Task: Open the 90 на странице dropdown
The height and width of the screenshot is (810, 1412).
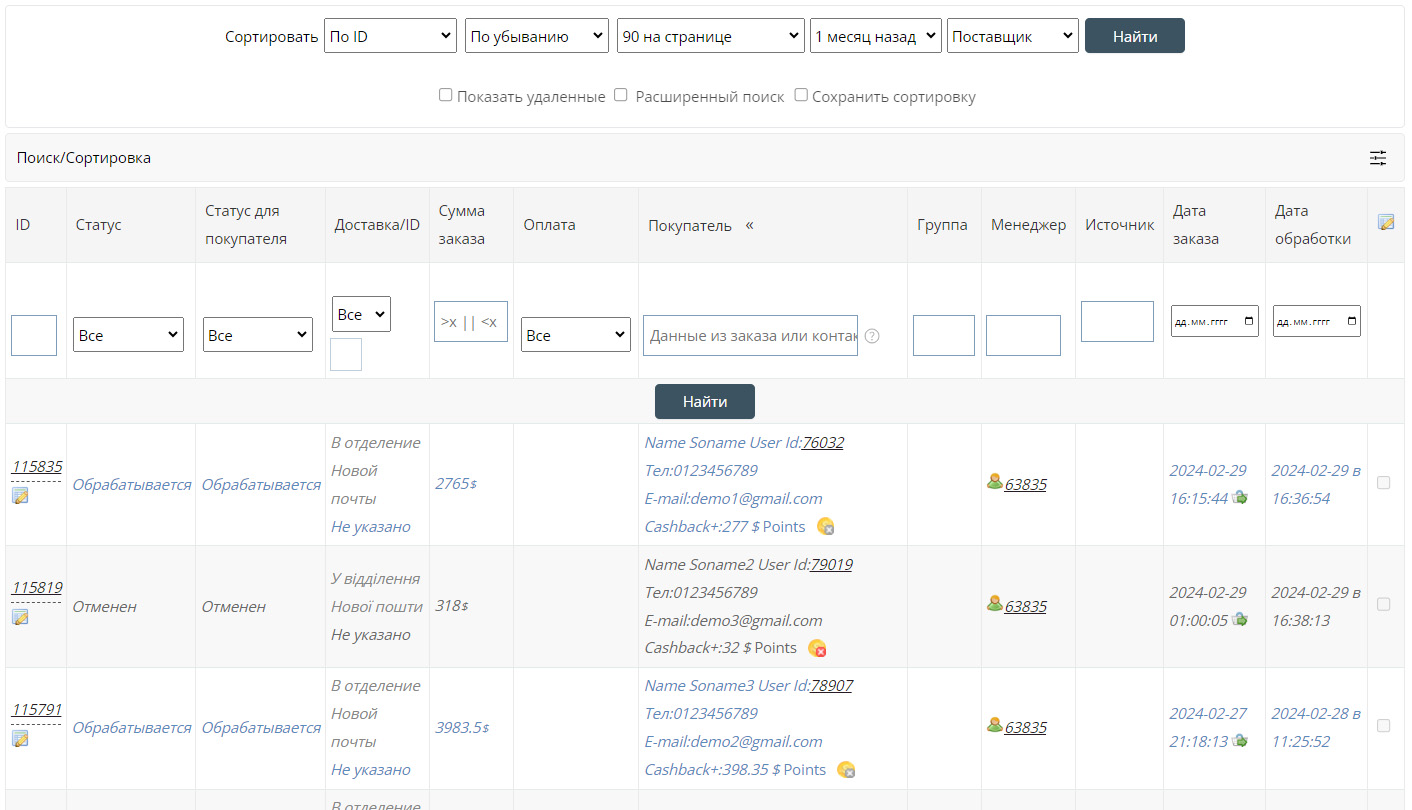Action: 710,36
